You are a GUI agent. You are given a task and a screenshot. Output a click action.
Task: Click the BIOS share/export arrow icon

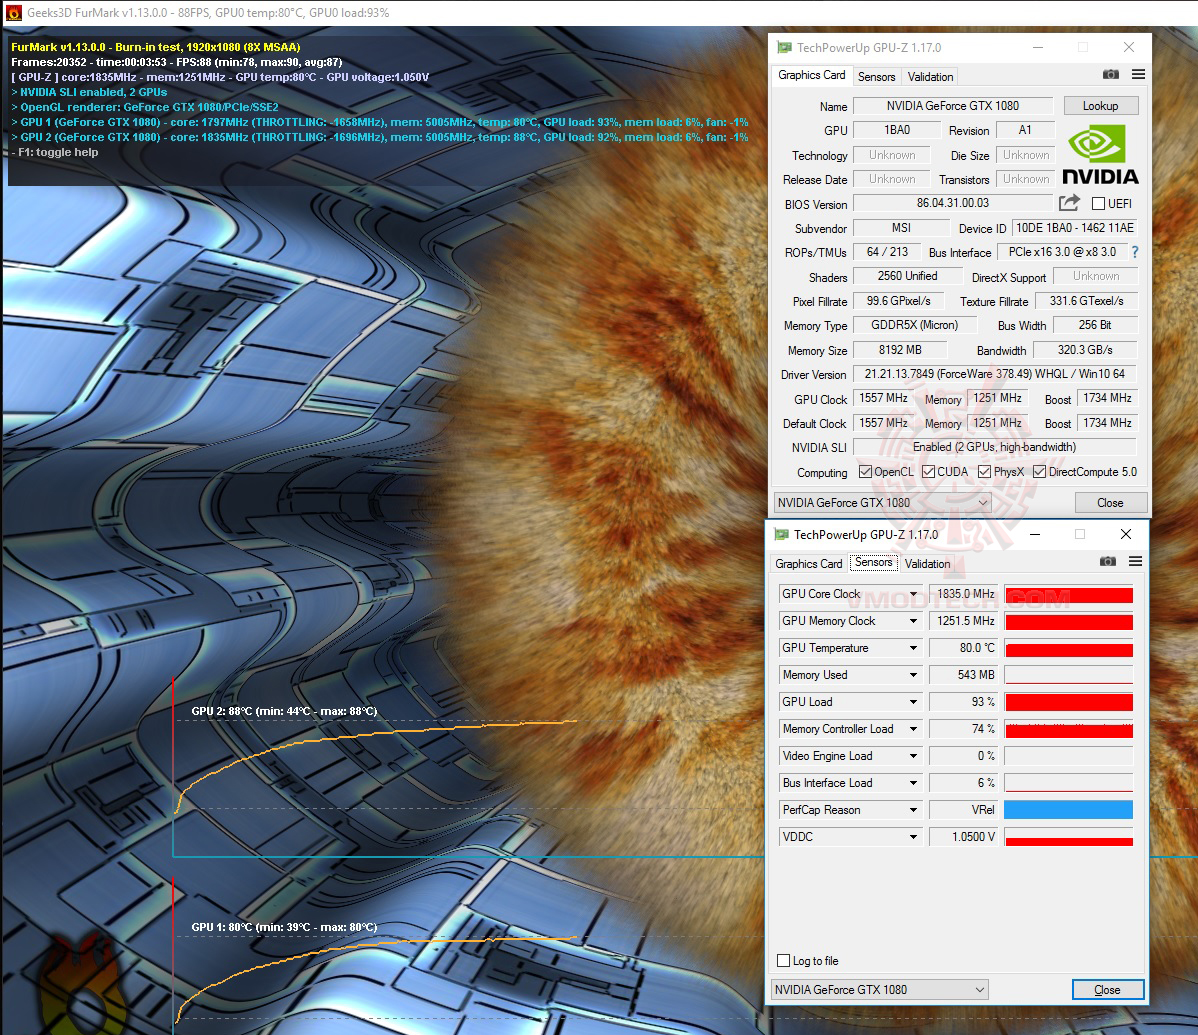1070,202
